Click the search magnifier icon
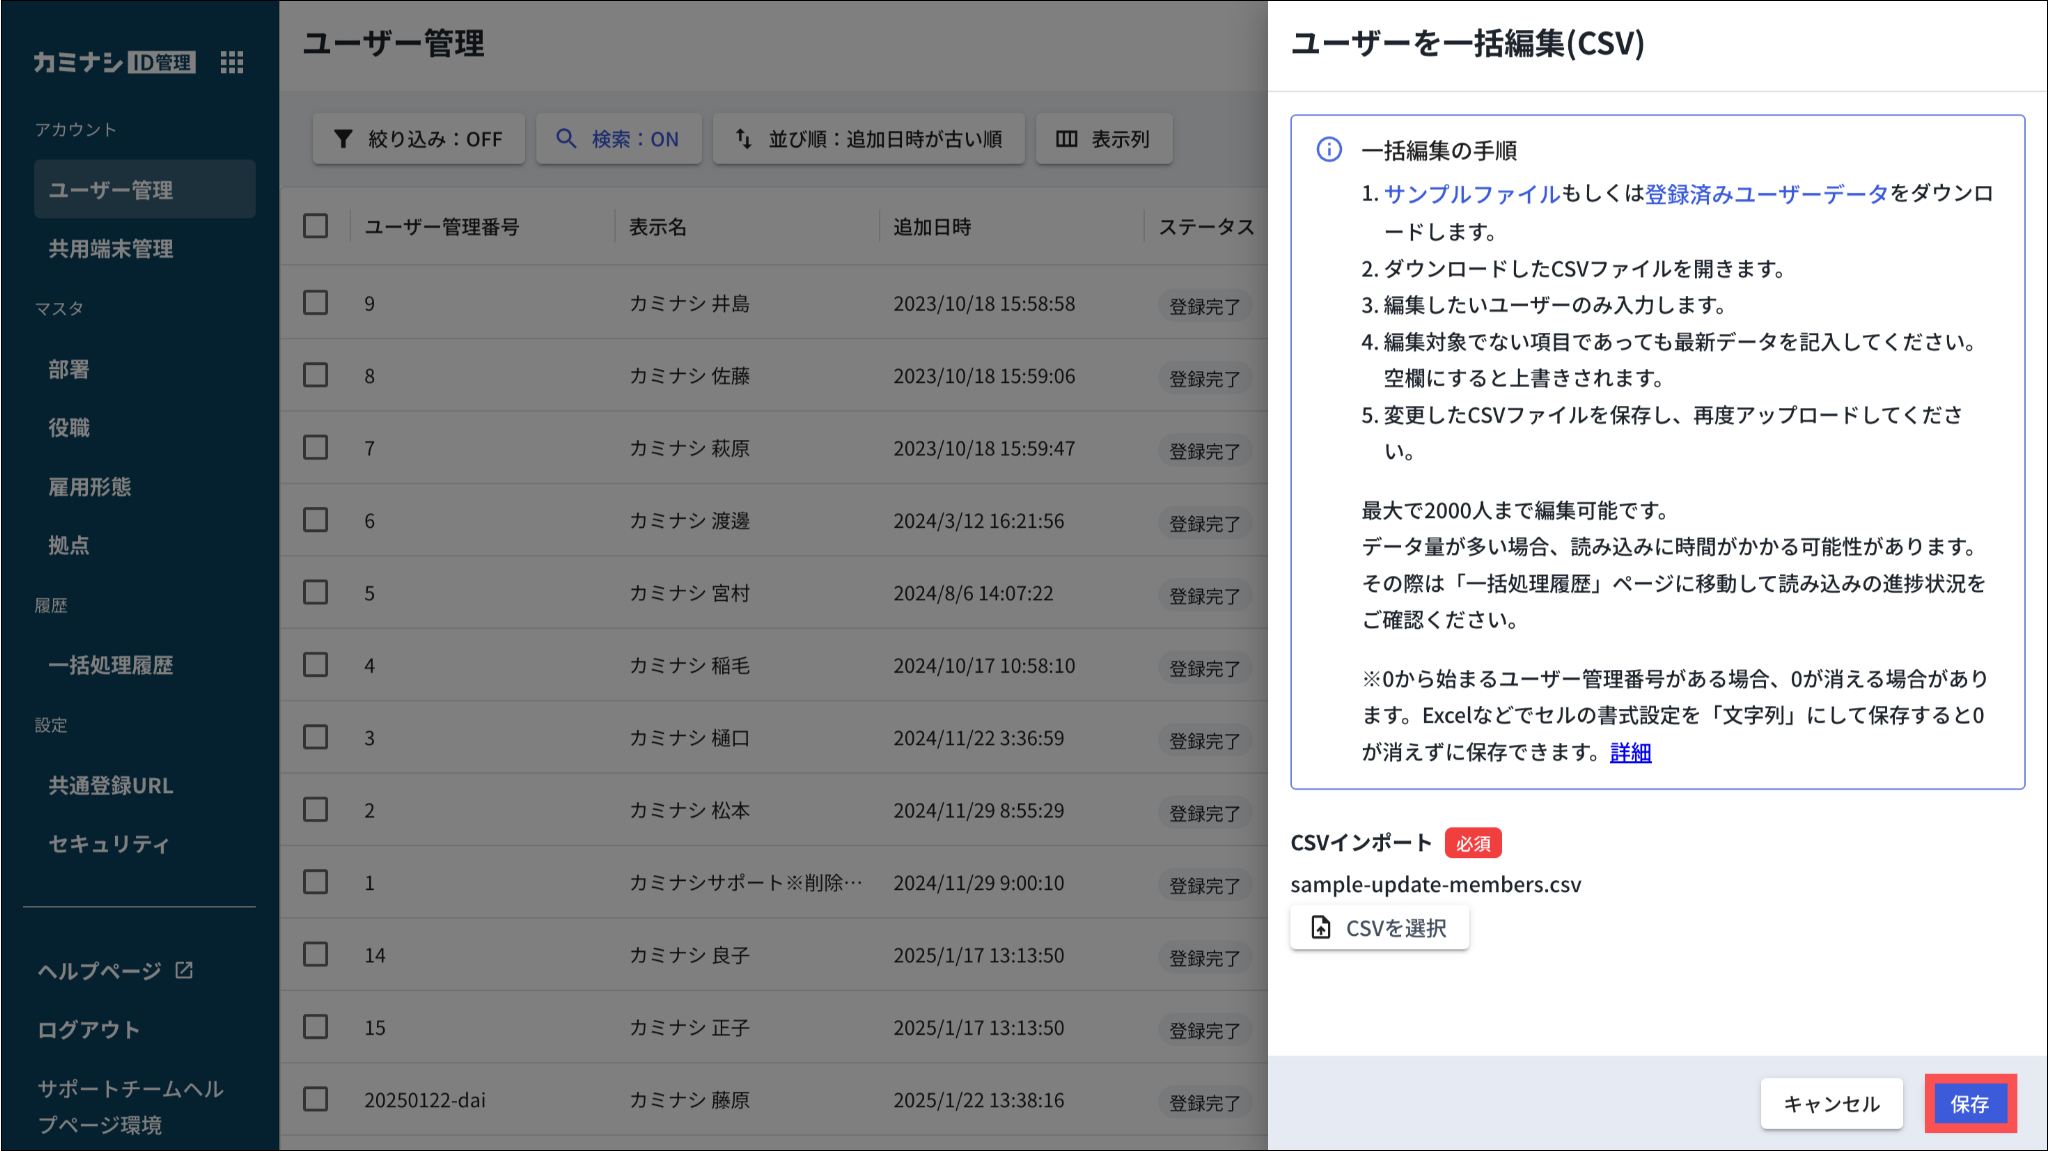Screen dimensions: 2048x1151 tap(566, 139)
